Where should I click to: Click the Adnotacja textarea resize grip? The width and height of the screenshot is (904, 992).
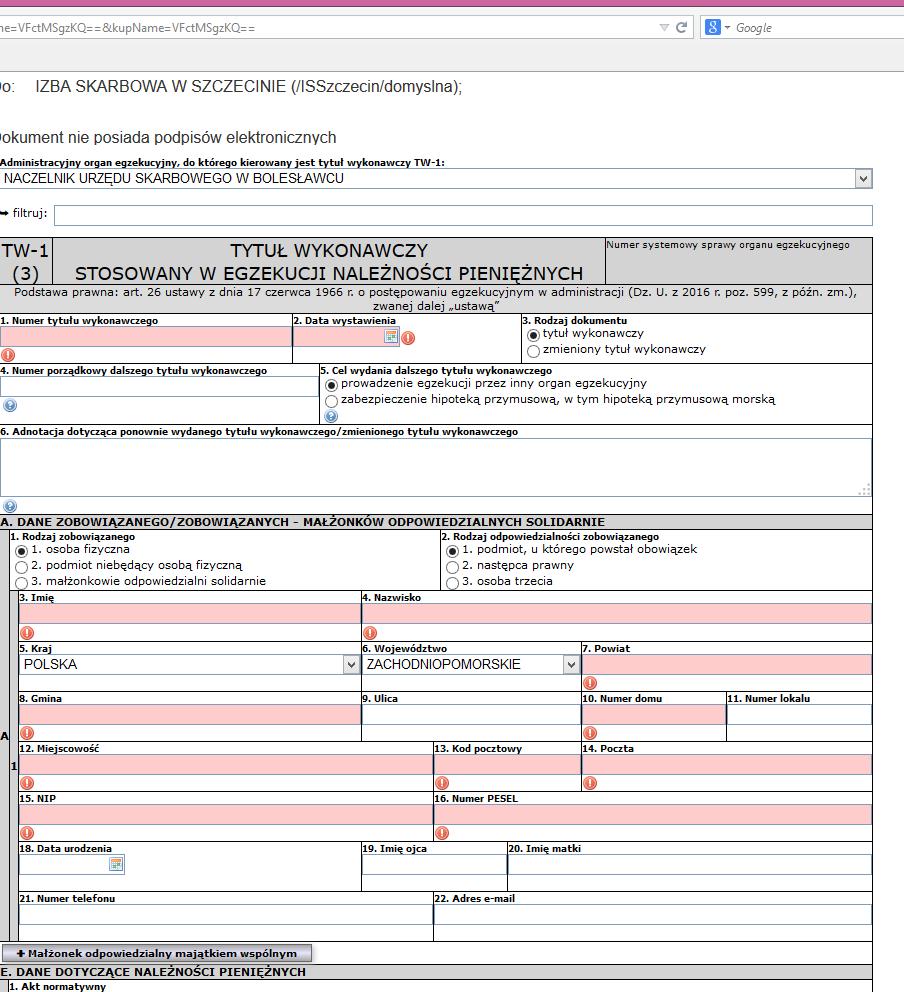pos(865,490)
